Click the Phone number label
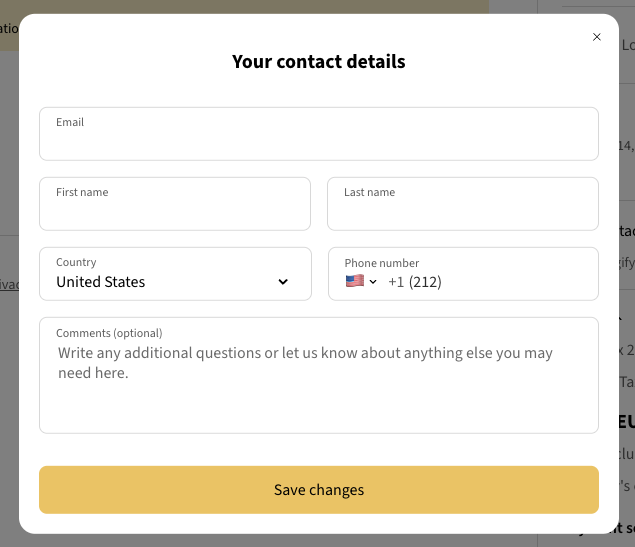The width and height of the screenshot is (635, 547). click(x=382, y=263)
